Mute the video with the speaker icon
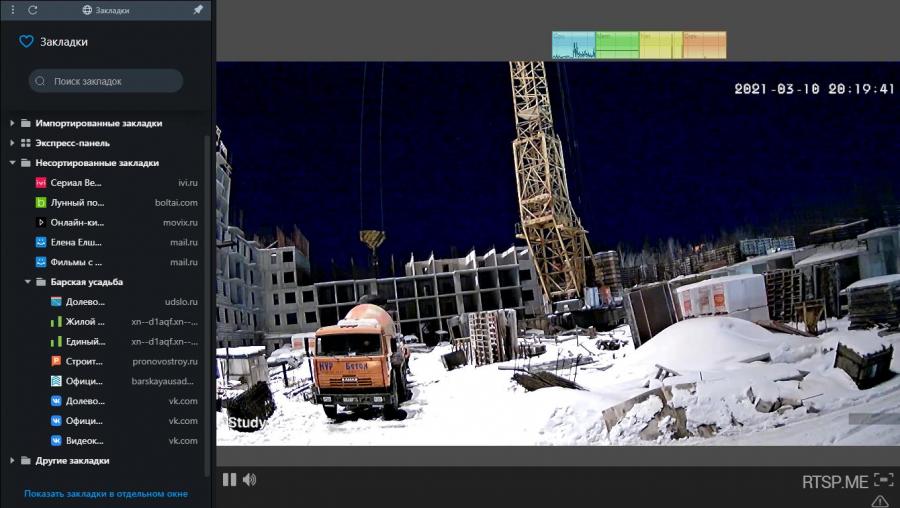Screen dimensions: 900x508 249,480
